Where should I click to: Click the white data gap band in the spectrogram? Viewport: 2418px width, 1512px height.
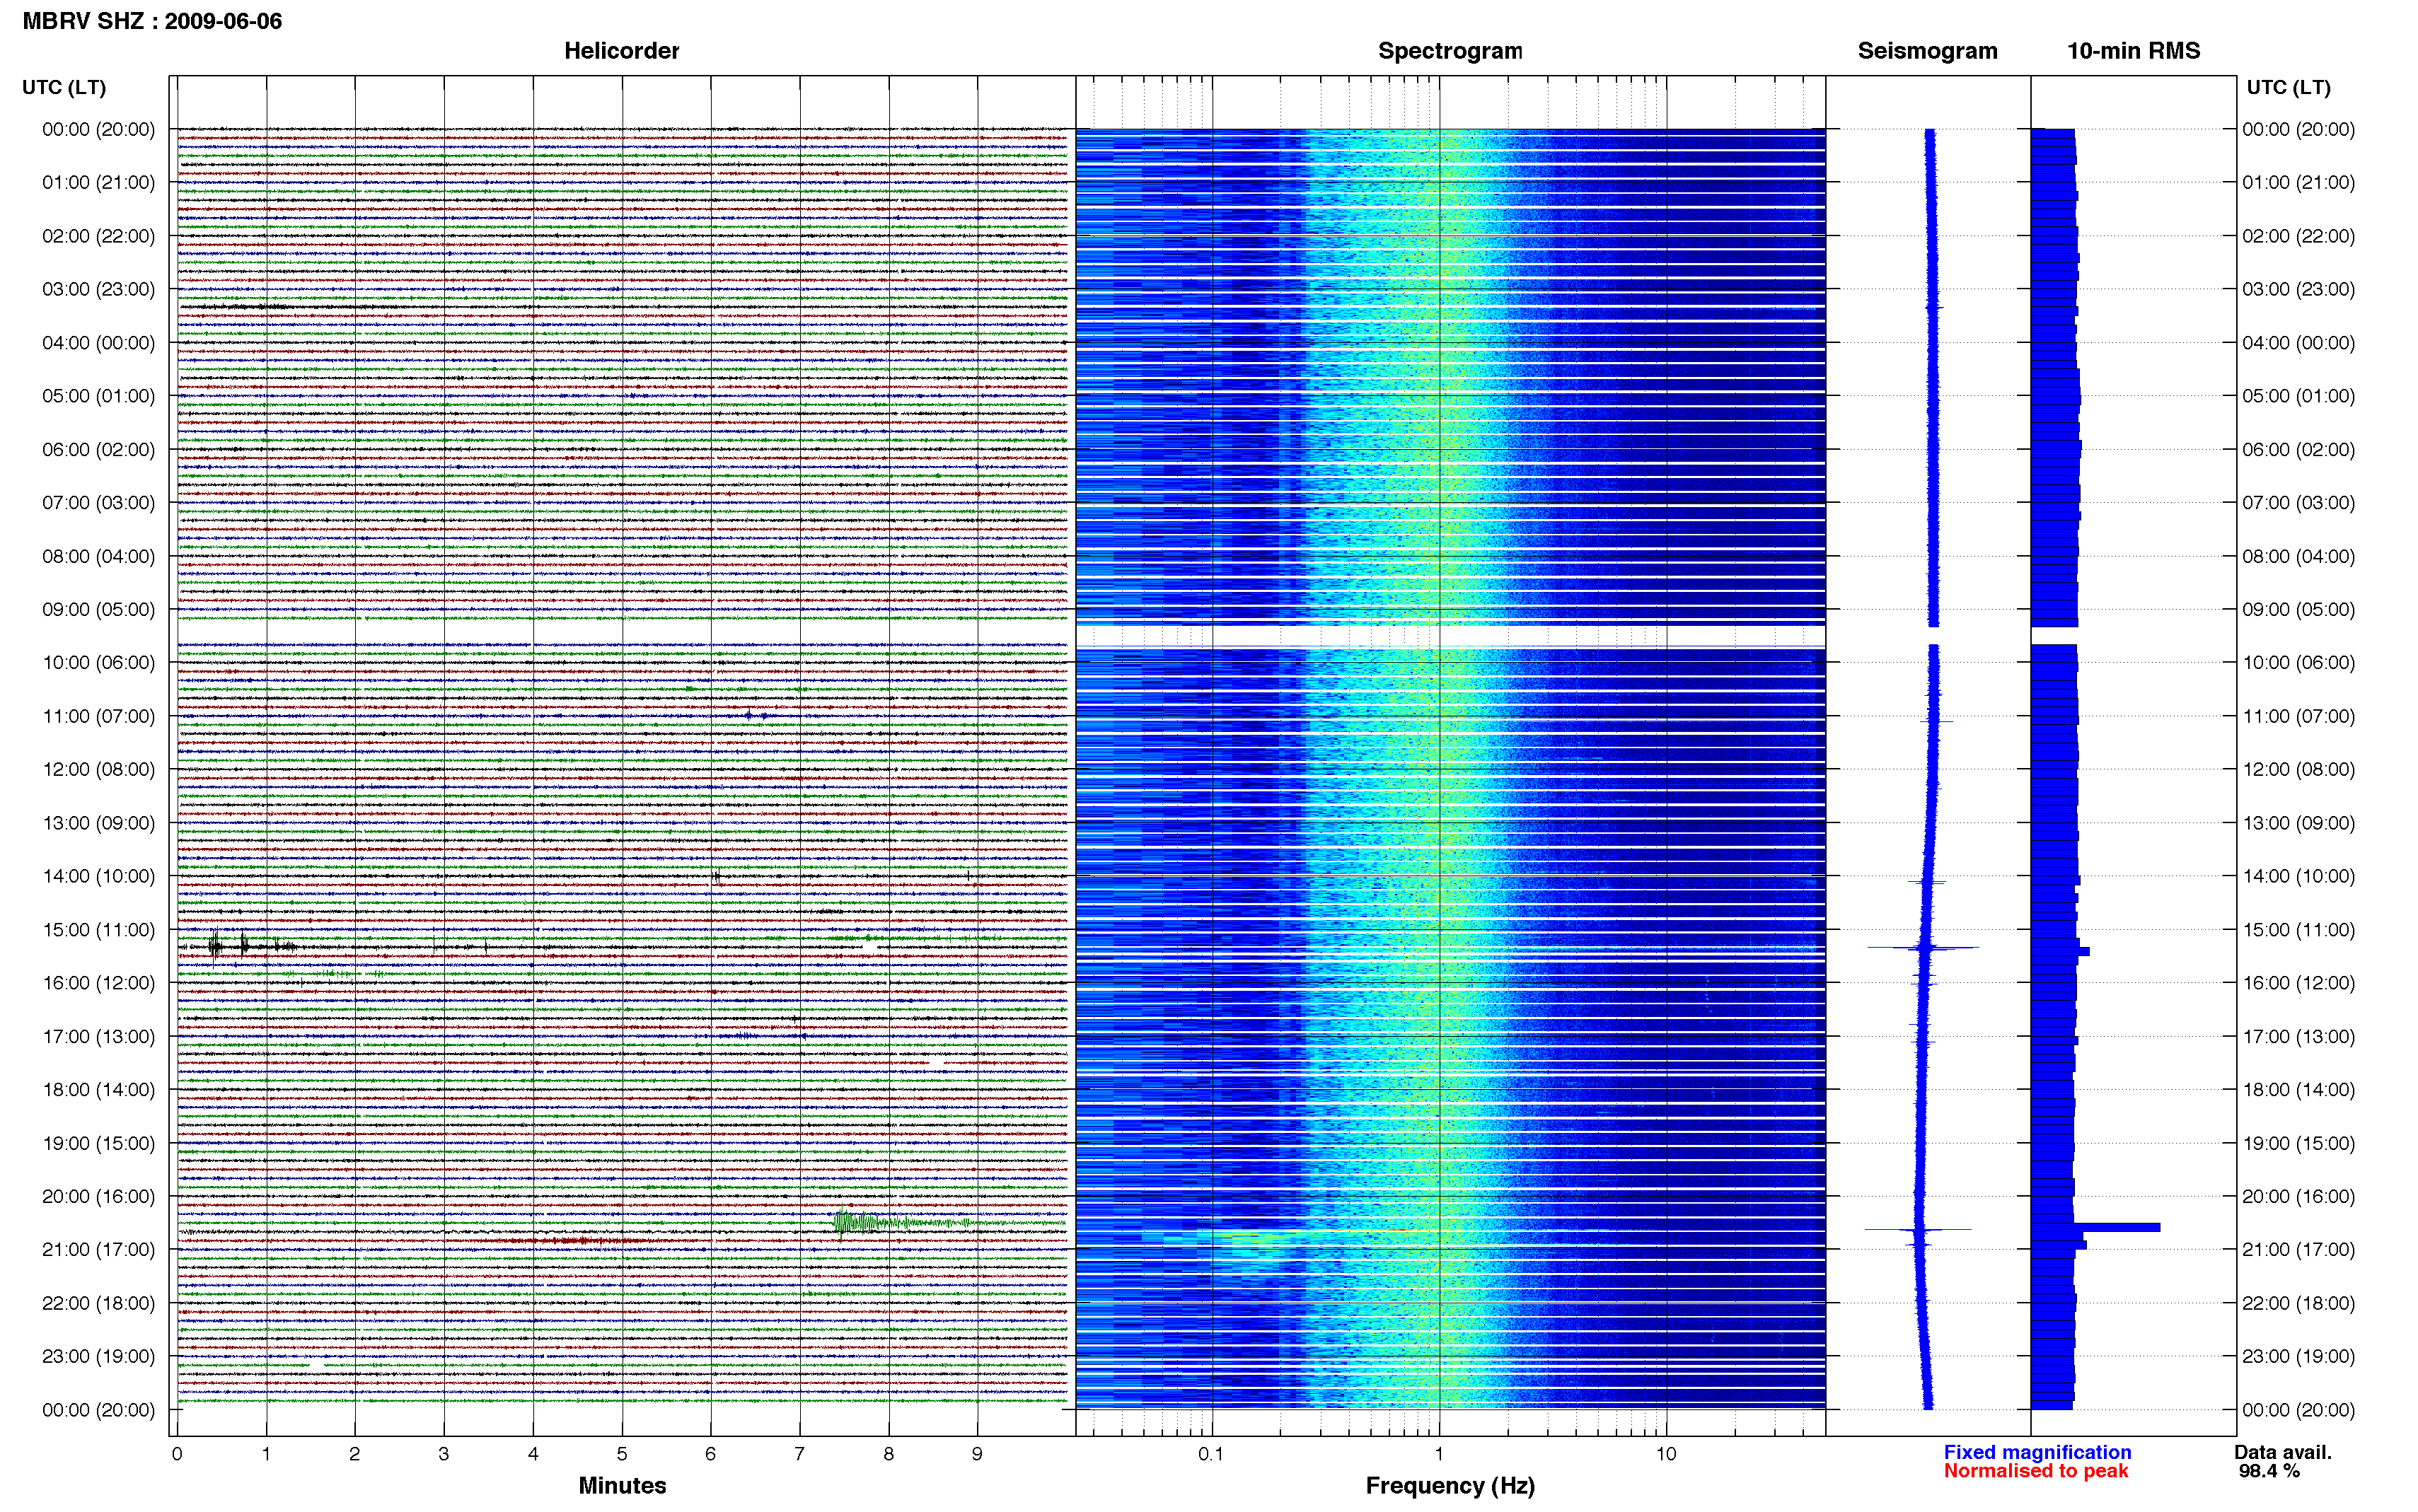point(1450,637)
